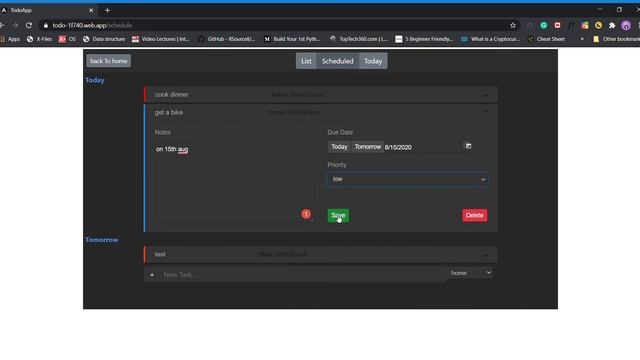Open the GitHub bookmark
The height and width of the screenshot is (360, 640).
227,39
